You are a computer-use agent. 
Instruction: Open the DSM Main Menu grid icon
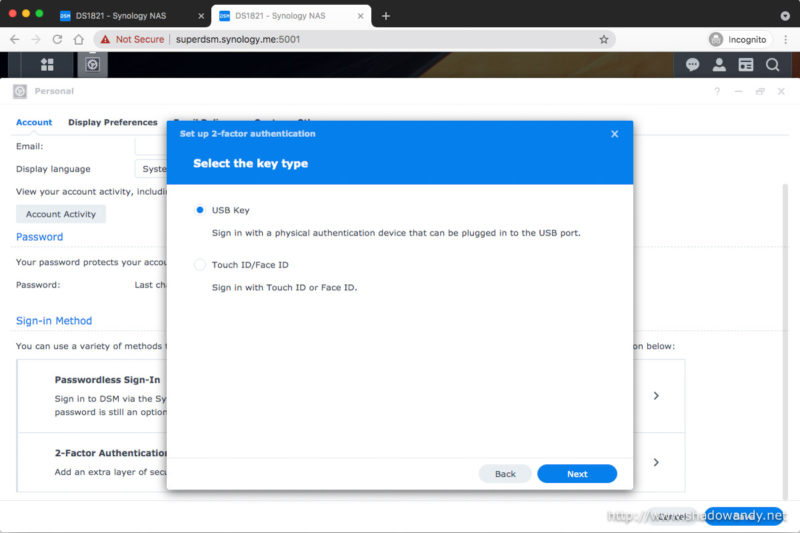(47, 64)
